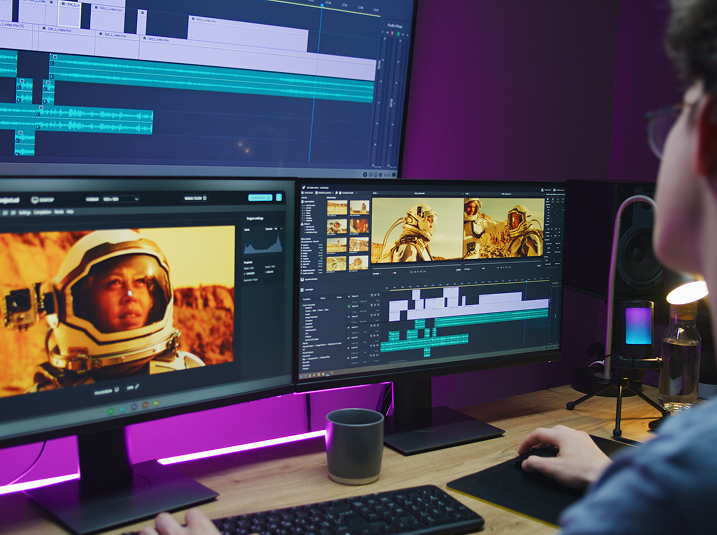Select the first thumbnail in the media bin
Viewport: 717px width, 535px height.
[x=337, y=208]
